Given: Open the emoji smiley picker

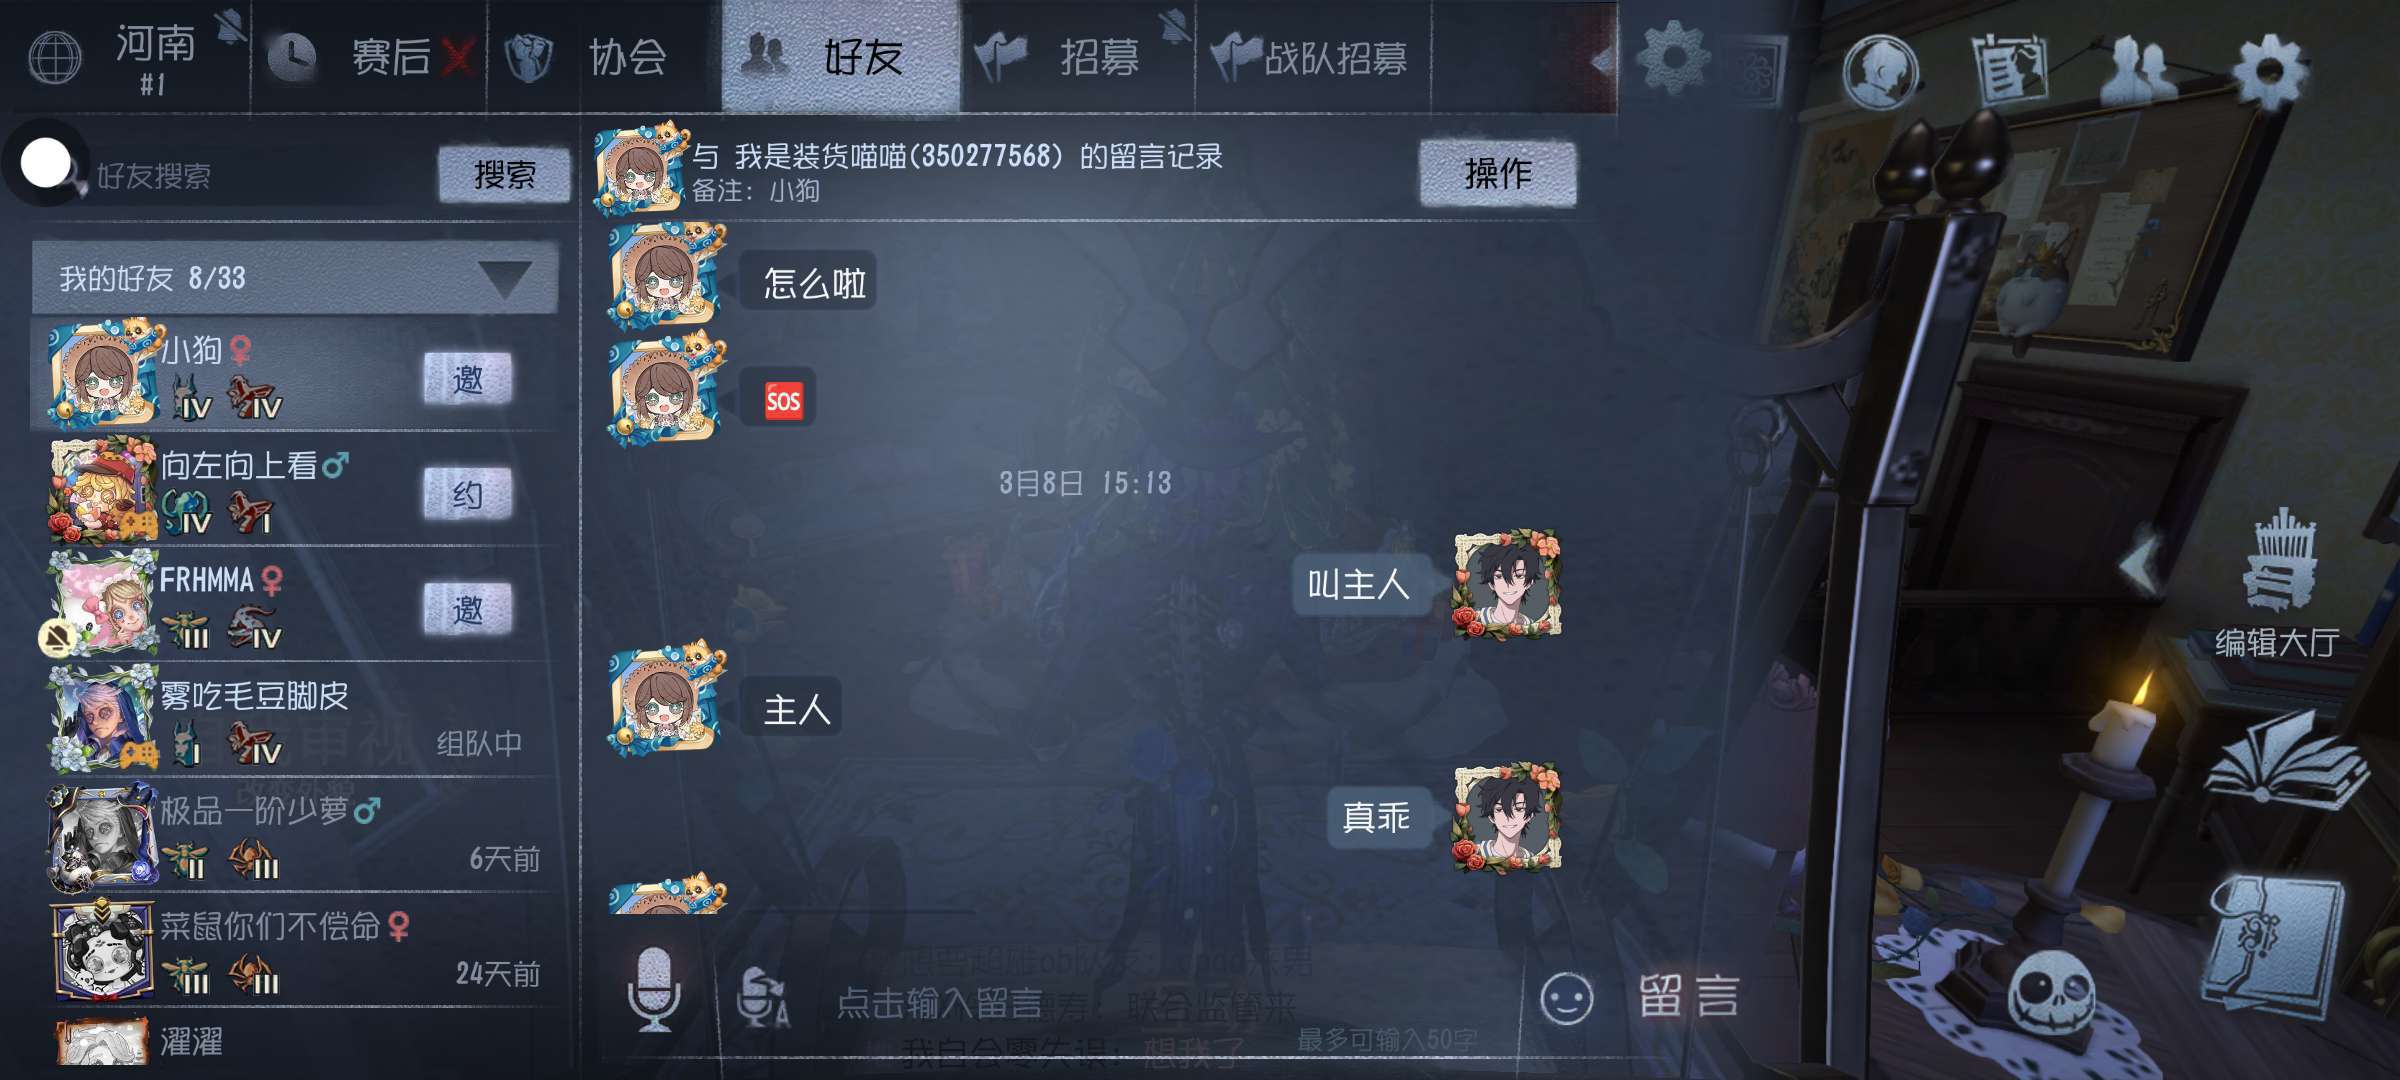Looking at the screenshot, I should pos(1566,998).
